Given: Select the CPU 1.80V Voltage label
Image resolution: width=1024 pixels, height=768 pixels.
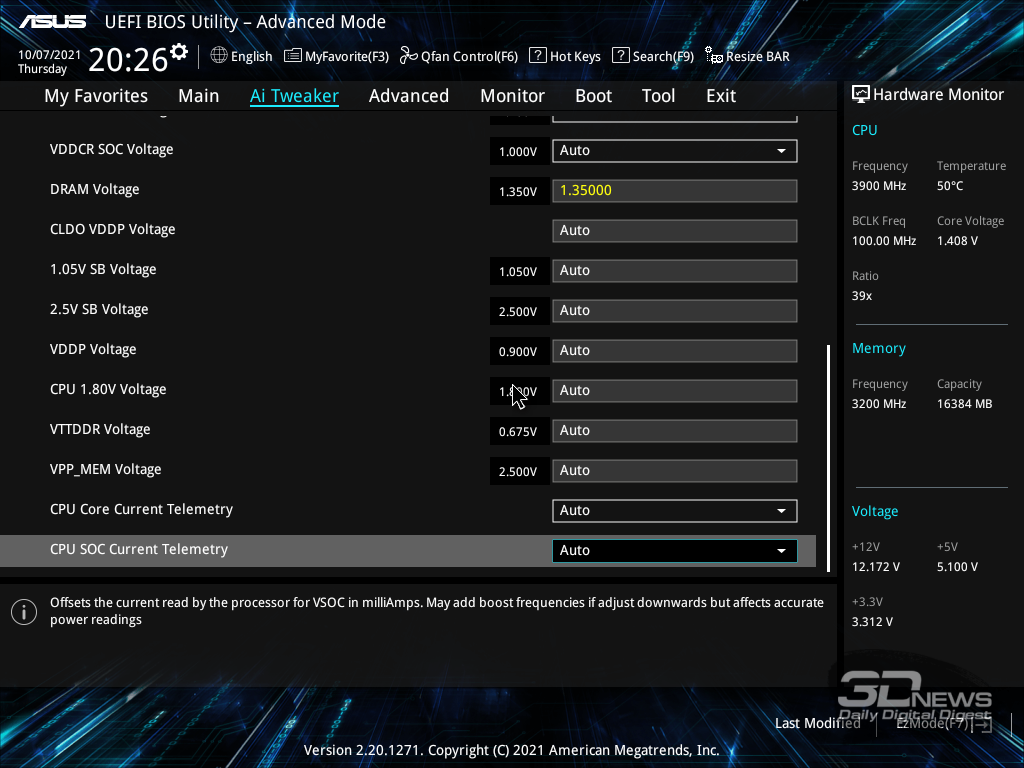Looking at the screenshot, I should click(108, 389).
